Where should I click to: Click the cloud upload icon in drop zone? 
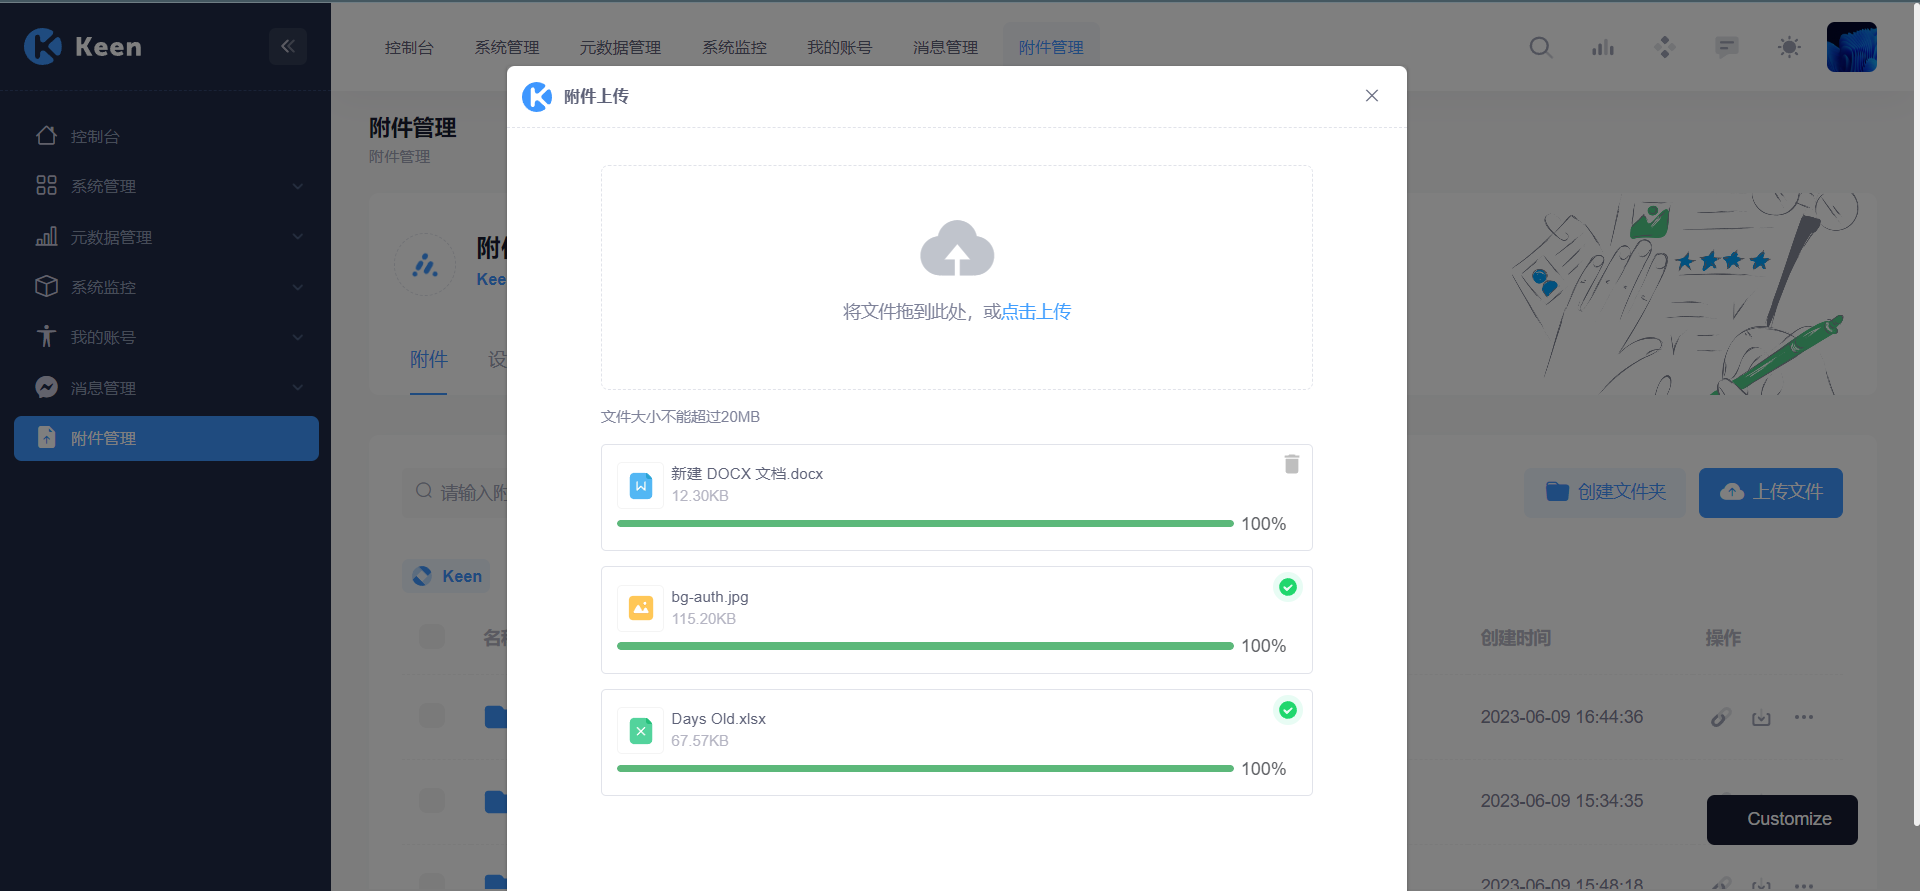957,248
